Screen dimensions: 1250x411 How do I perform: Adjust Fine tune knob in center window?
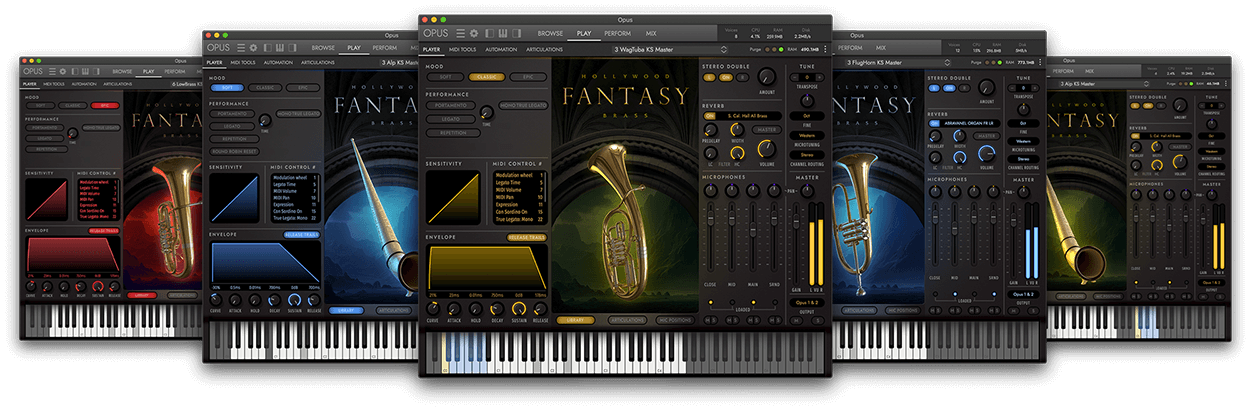click(x=808, y=100)
